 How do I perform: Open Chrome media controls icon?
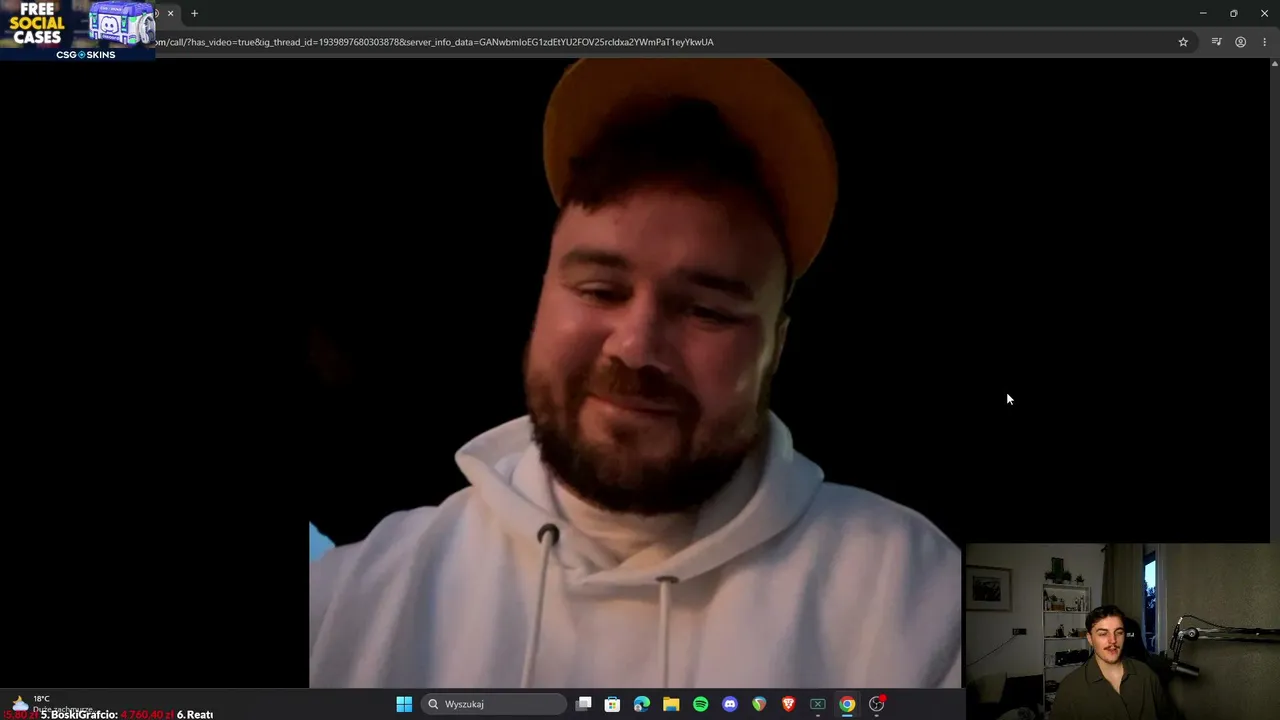coord(1216,42)
